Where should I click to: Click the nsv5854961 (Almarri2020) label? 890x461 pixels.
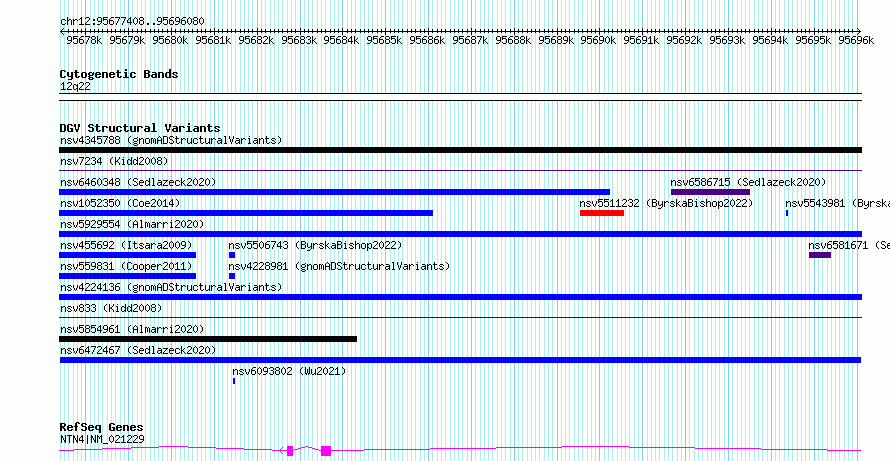coord(132,329)
